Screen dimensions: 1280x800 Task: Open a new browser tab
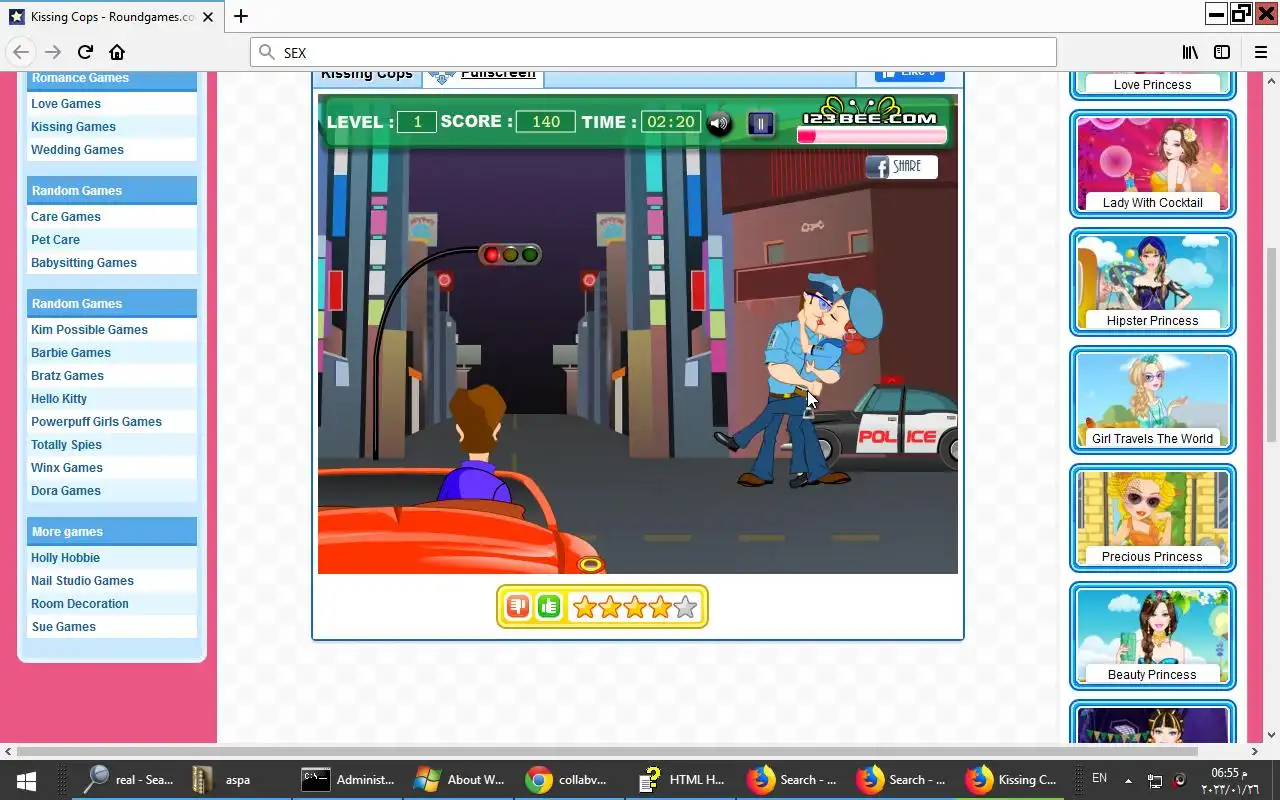coord(240,16)
